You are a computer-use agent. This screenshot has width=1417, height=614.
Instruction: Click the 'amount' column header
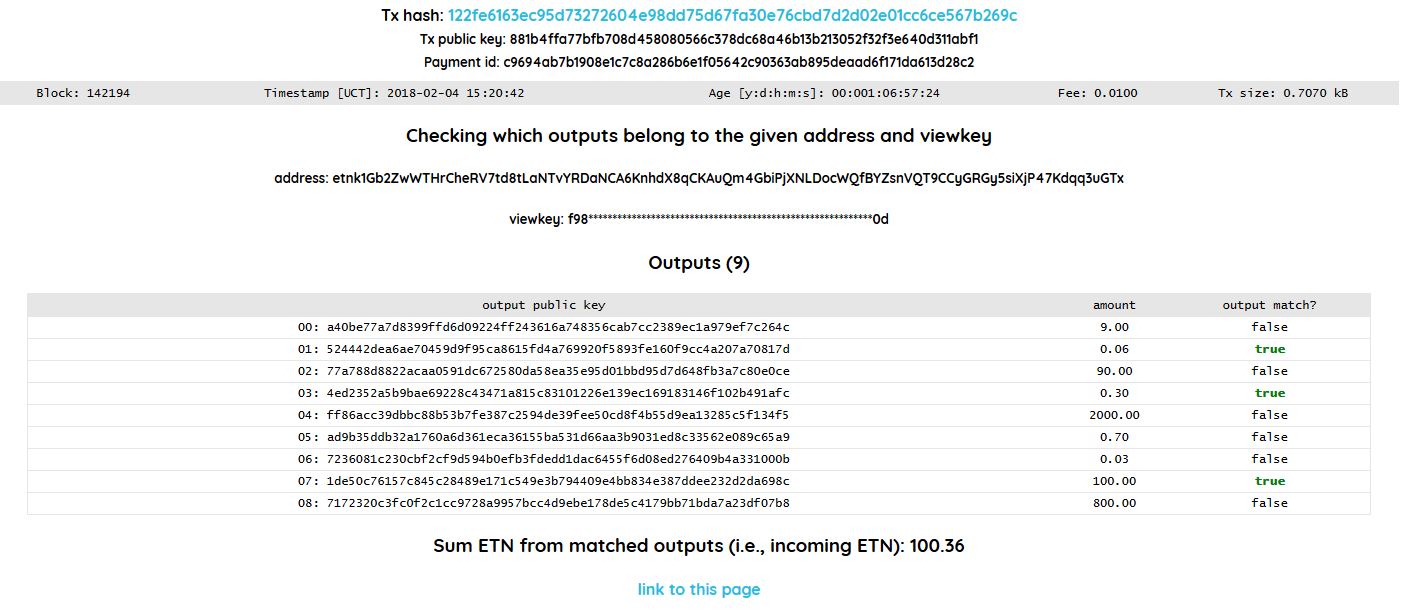(x=1114, y=305)
